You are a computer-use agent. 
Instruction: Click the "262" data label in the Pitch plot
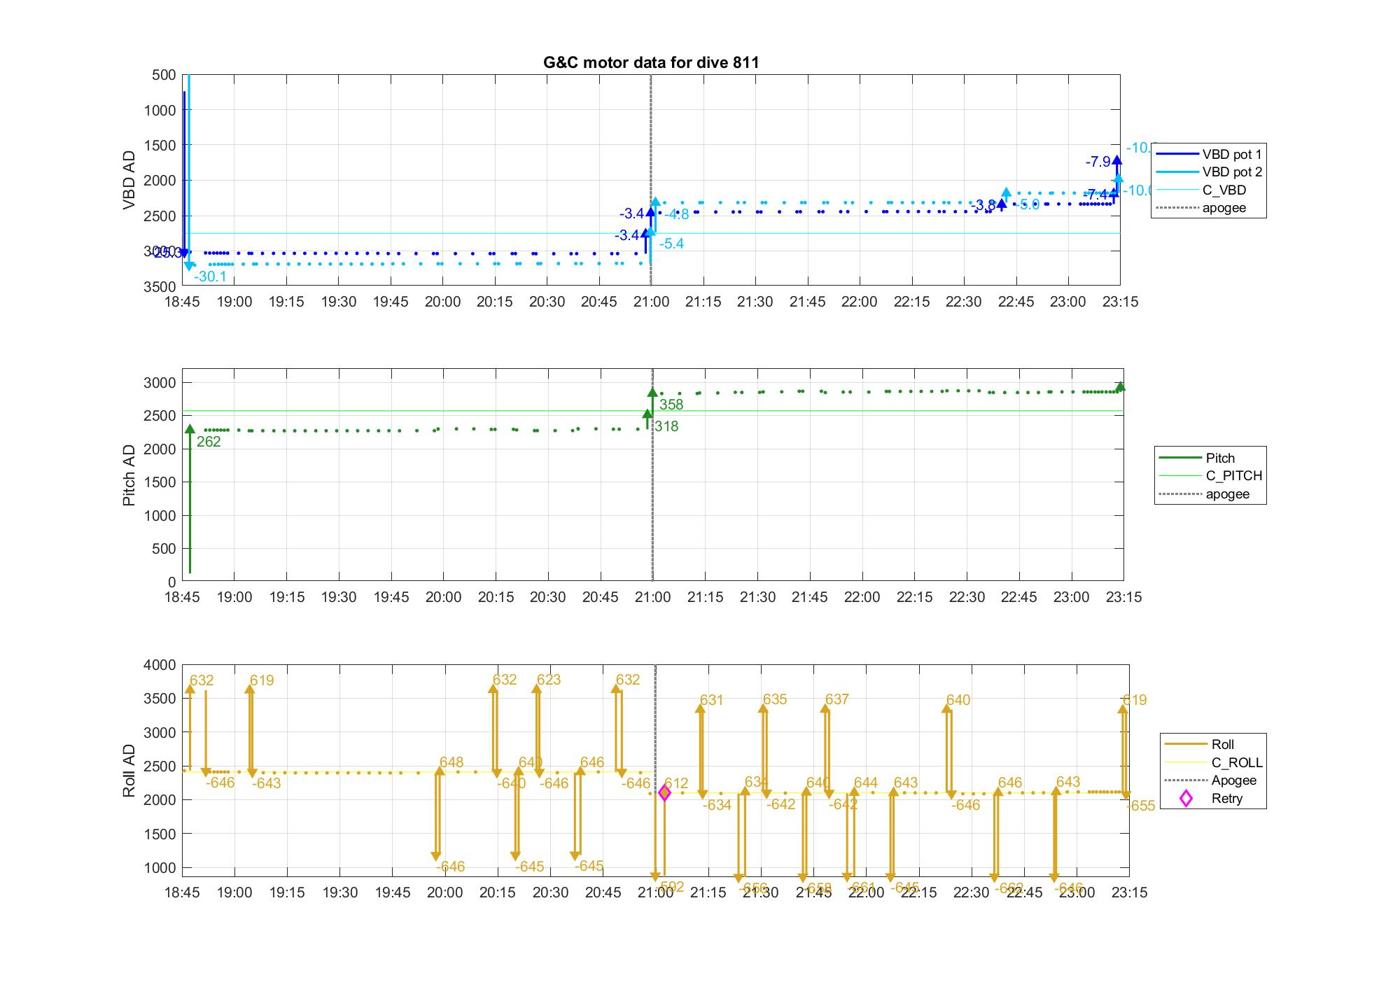point(209,442)
